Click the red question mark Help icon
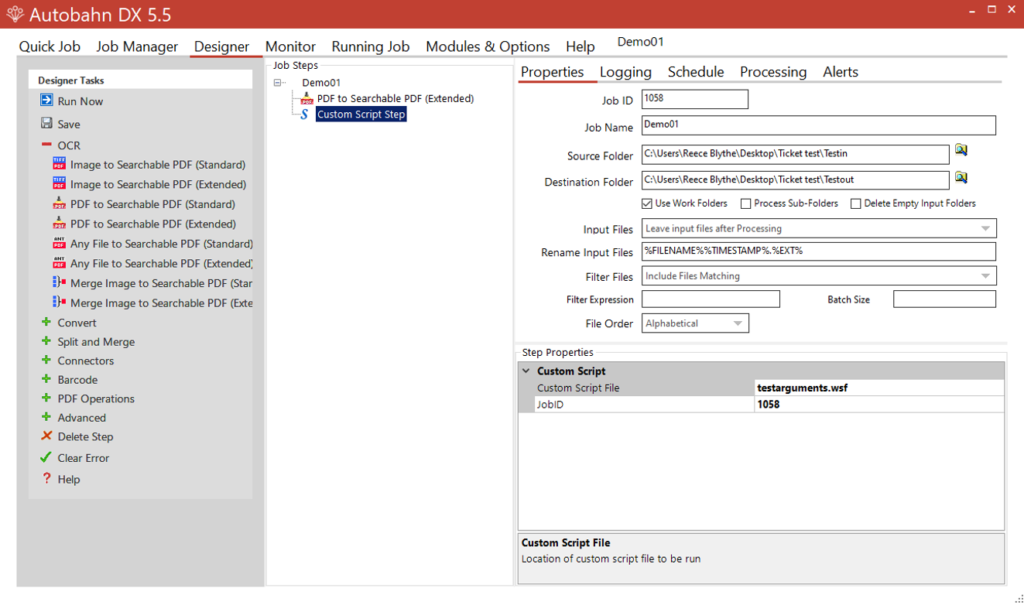 click(46, 479)
